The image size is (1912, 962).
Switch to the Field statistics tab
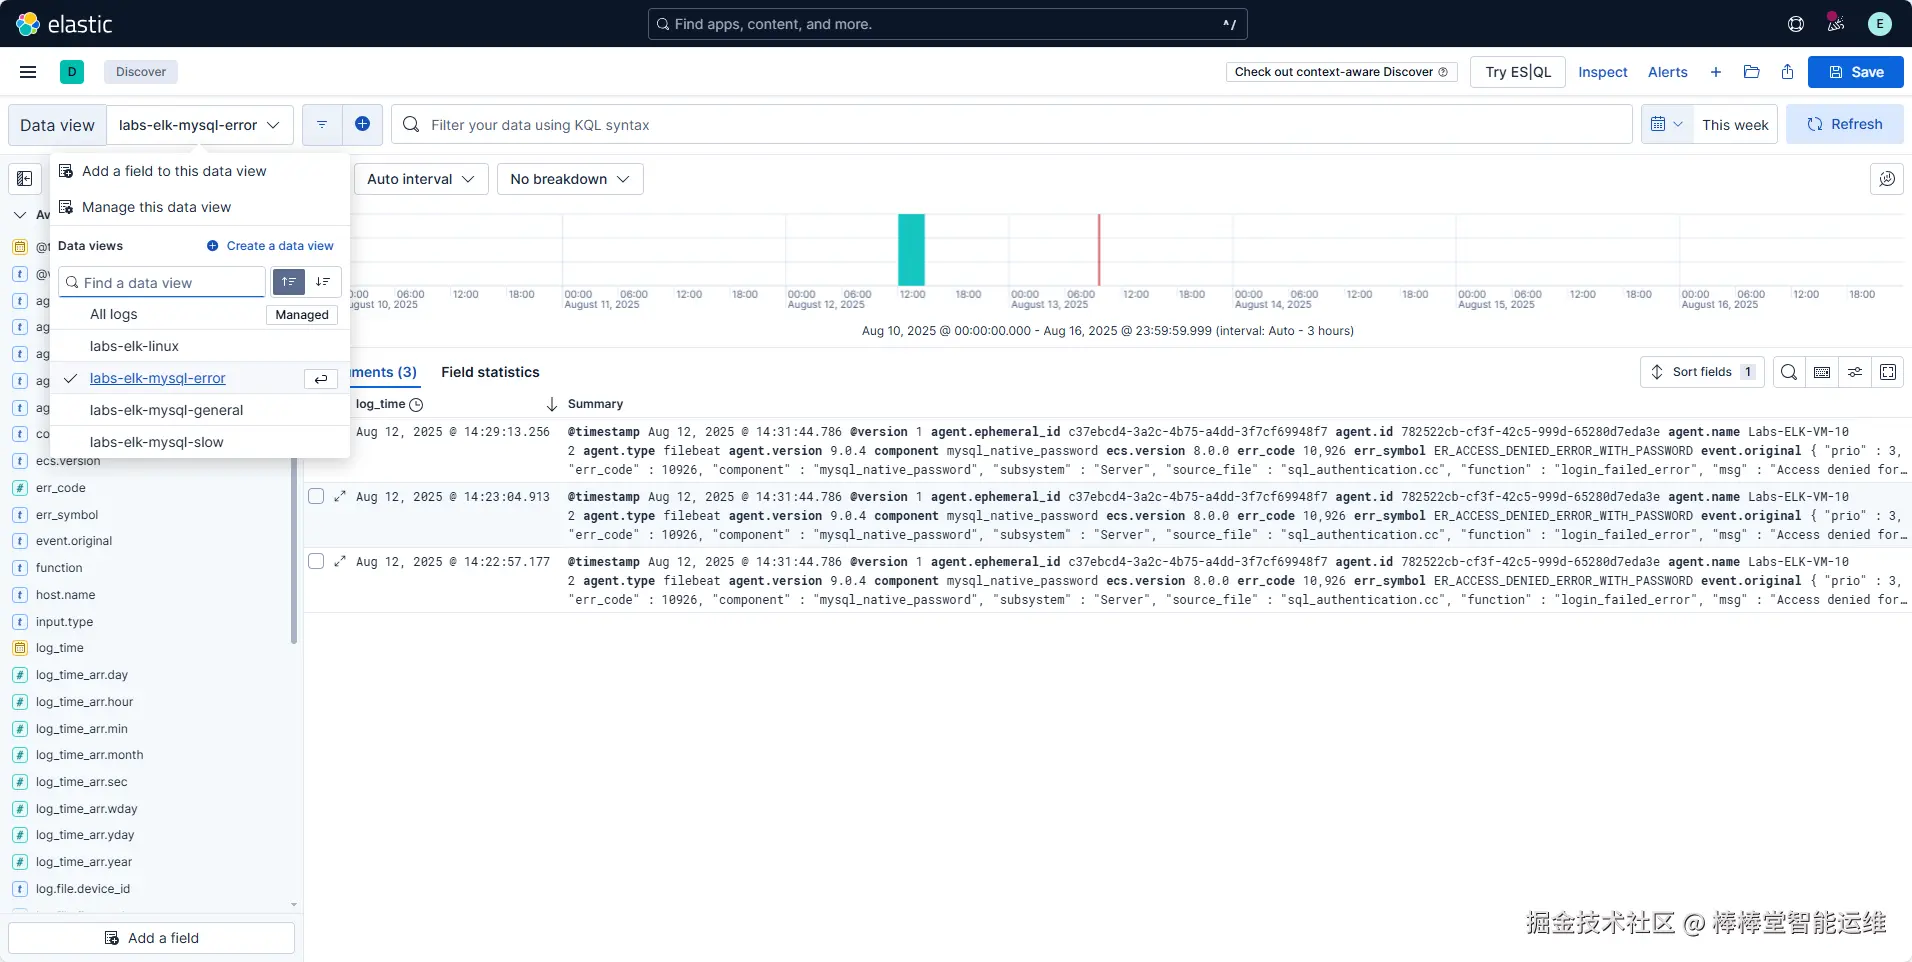click(490, 372)
